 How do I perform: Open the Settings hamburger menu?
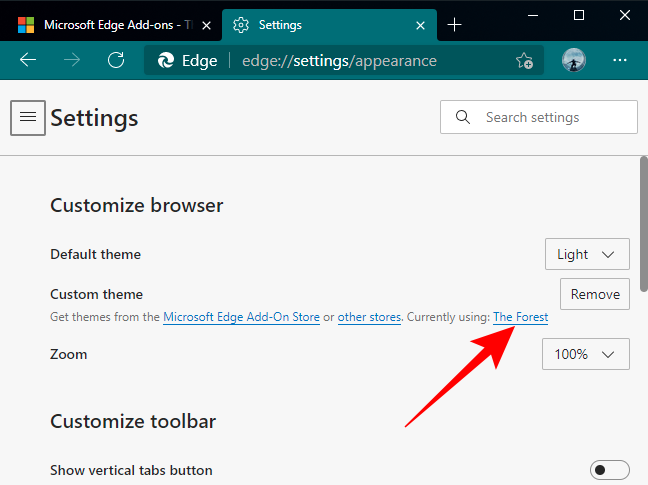pyautogui.click(x=28, y=118)
